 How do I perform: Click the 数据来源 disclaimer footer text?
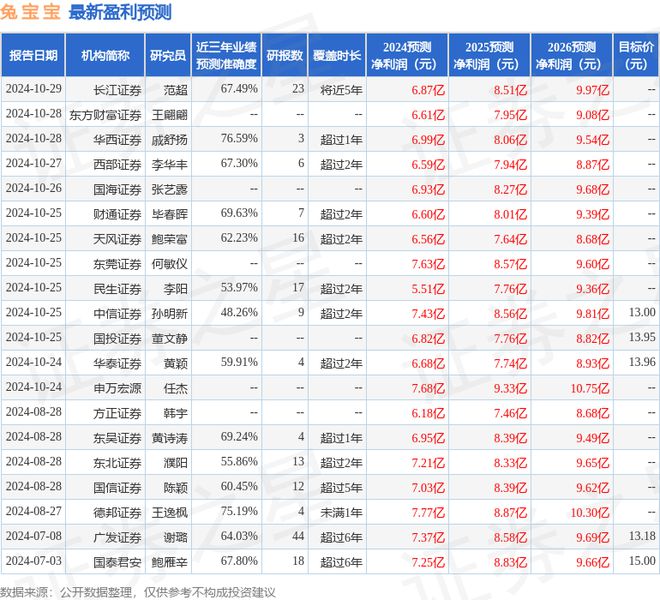(x=138, y=592)
